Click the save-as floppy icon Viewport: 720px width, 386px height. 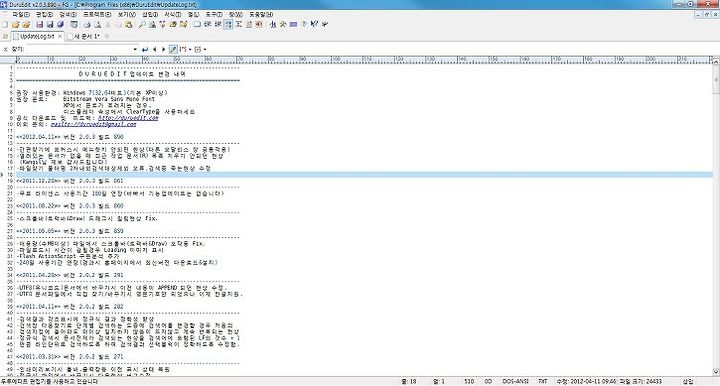pos(50,24)
